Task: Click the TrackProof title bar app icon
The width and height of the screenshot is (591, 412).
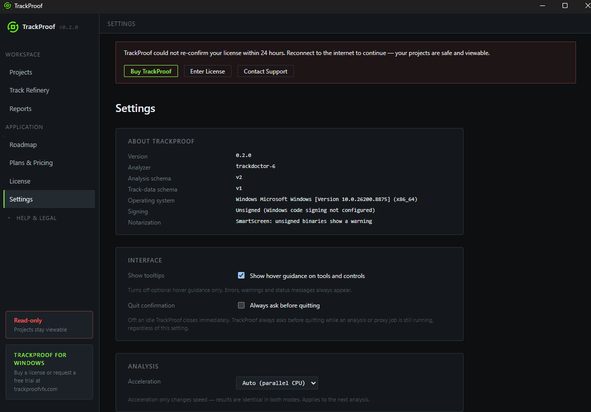Action: click(7, 6)
